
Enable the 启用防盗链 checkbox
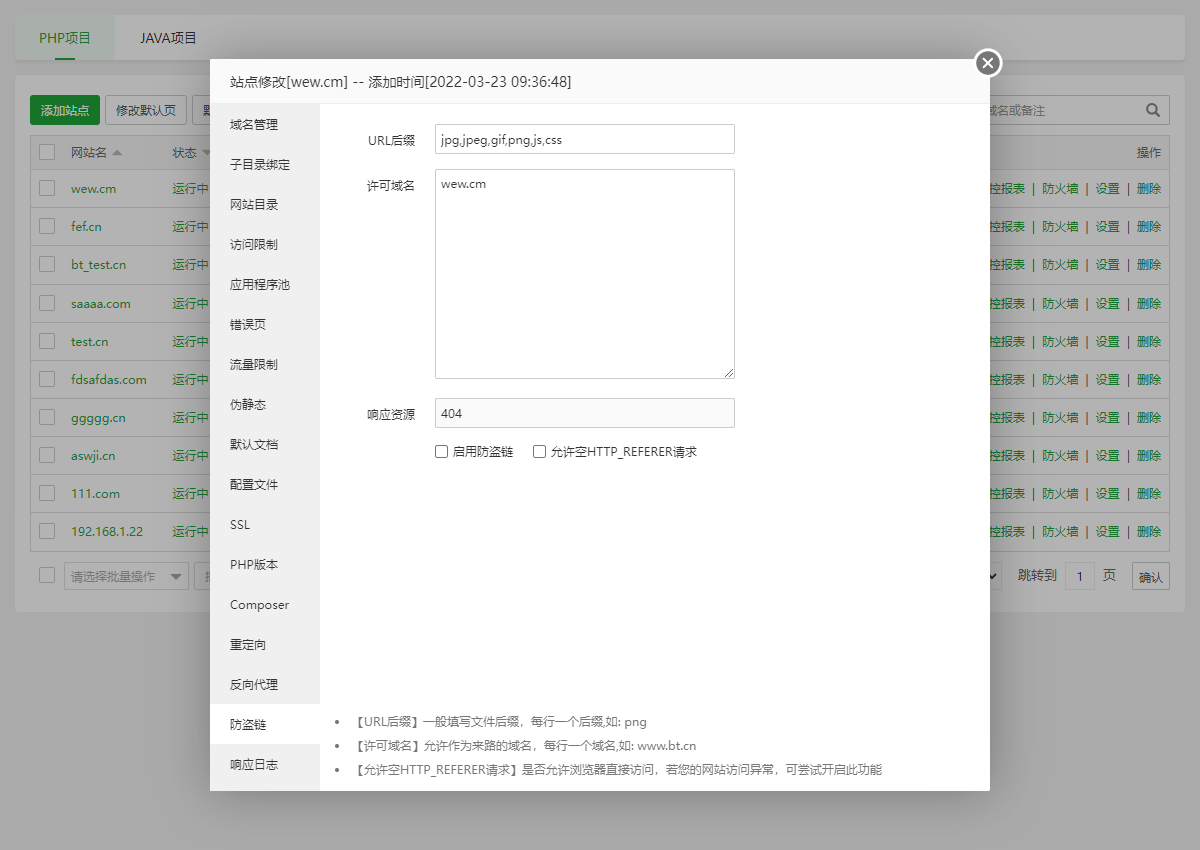coord(441,451)
